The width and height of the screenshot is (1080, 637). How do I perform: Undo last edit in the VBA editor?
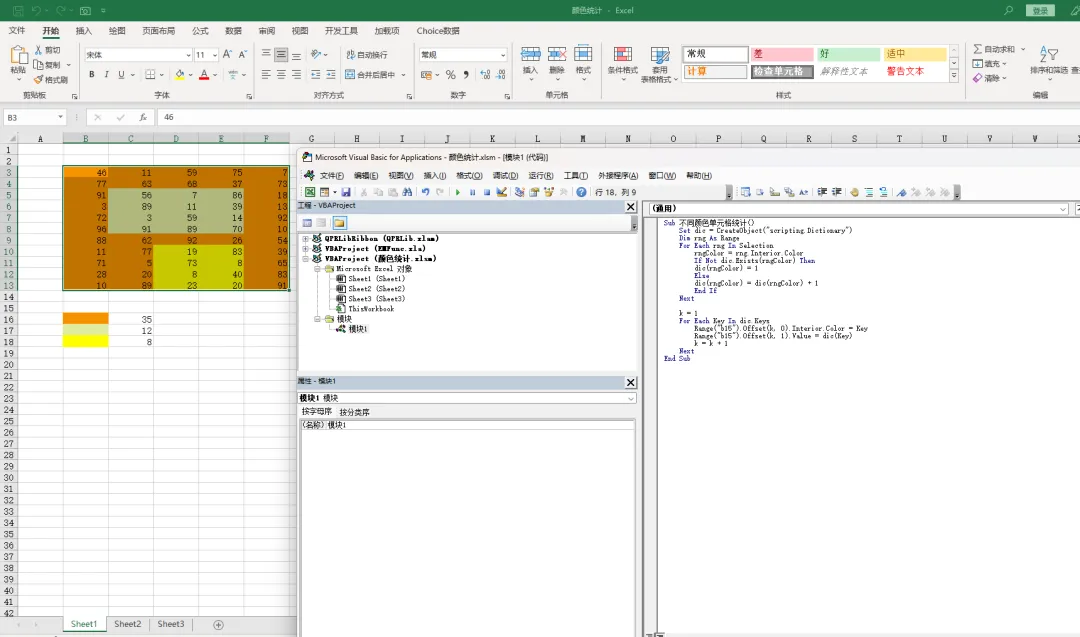coord(426,192)
